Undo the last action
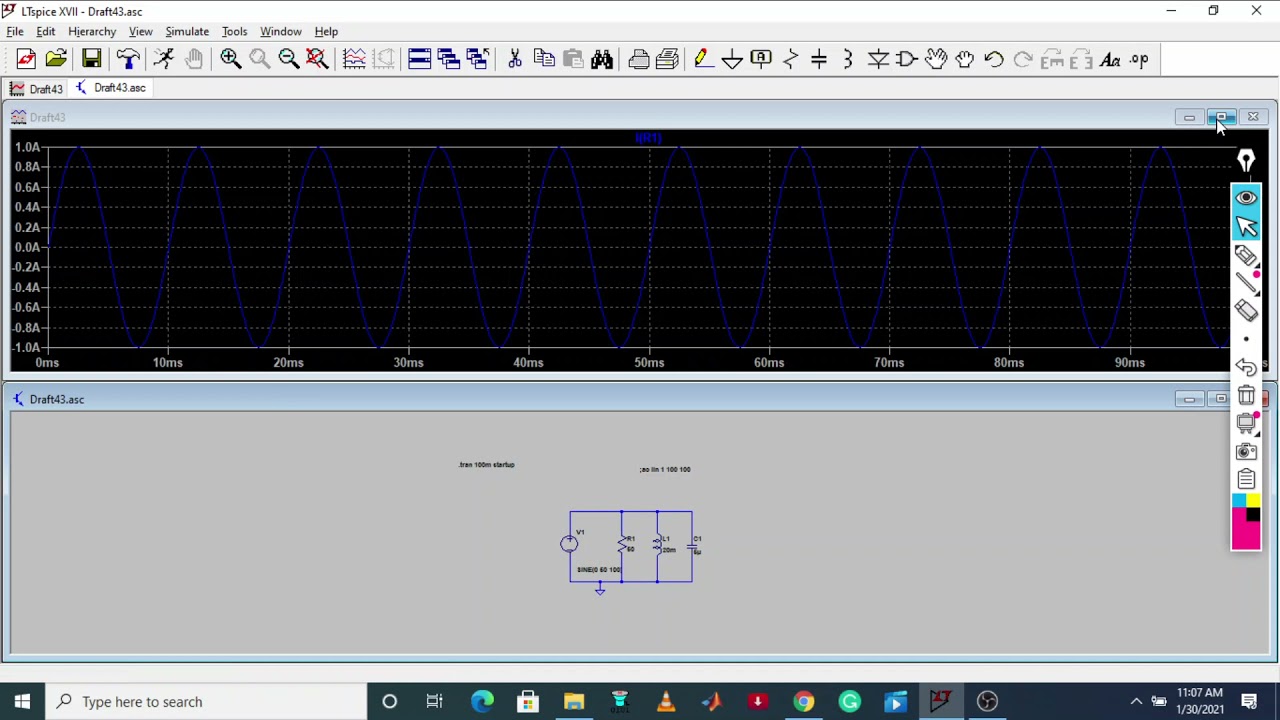The height and width of the screenshot is (720, 1280). (993, 60)
